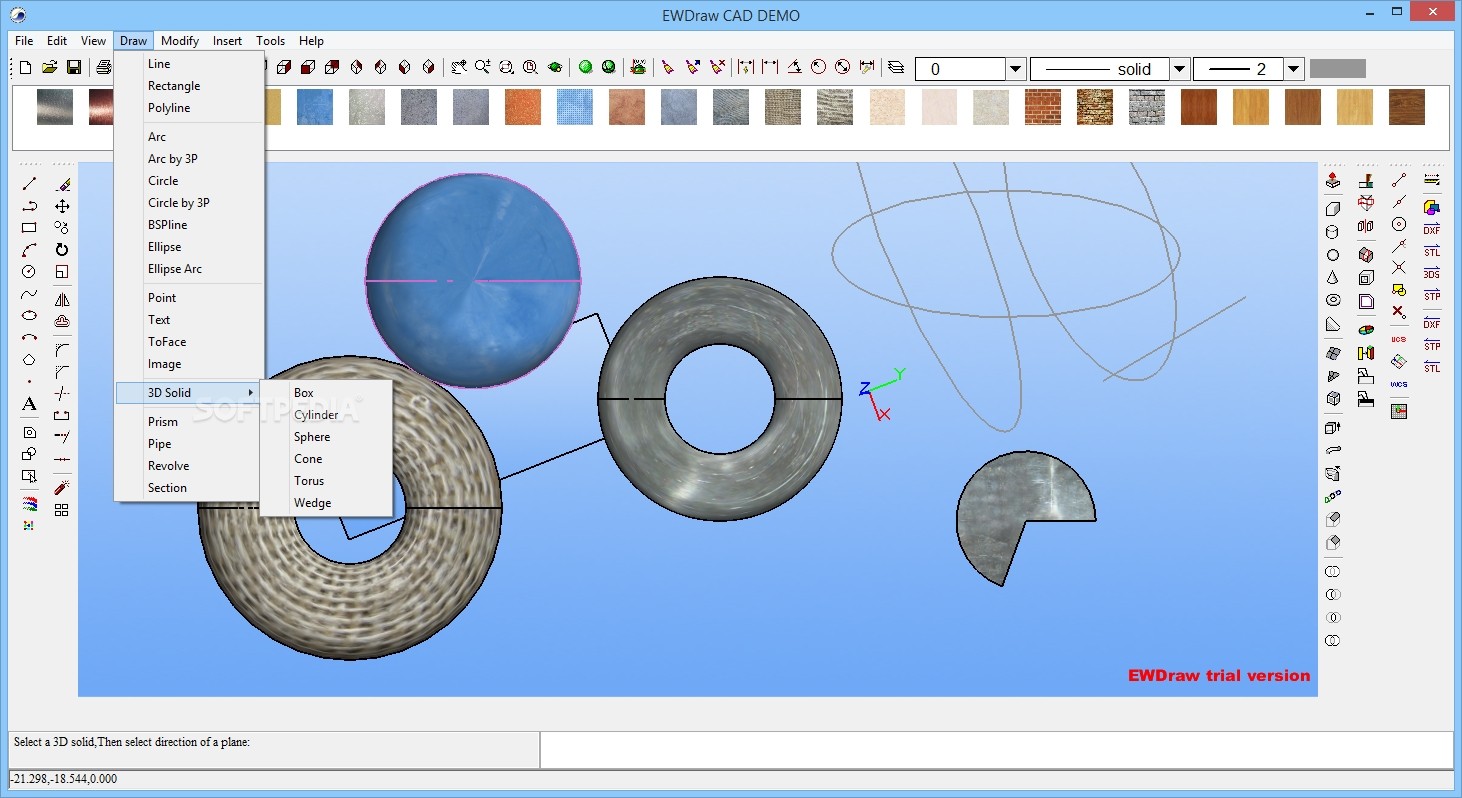This screenshot has width=1462, height=798.
Task: Open the line width '2' dropdown arrow
Action: click(x=1294, y=69)
